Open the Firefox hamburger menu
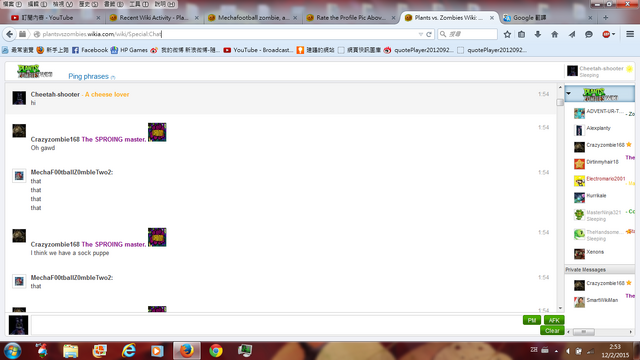The width and height of the screenshot is (640, 360). pyautogui.click(x=630, y=34)
